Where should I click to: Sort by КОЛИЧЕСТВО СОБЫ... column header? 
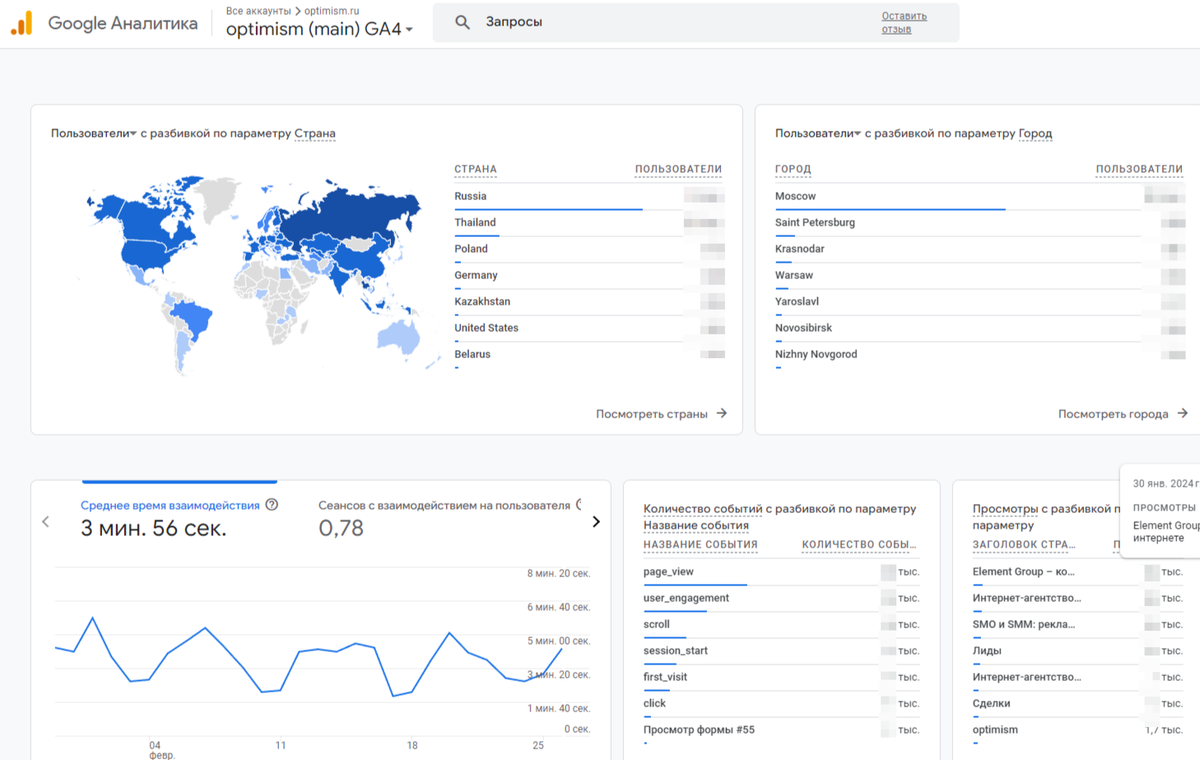[859, 545]
